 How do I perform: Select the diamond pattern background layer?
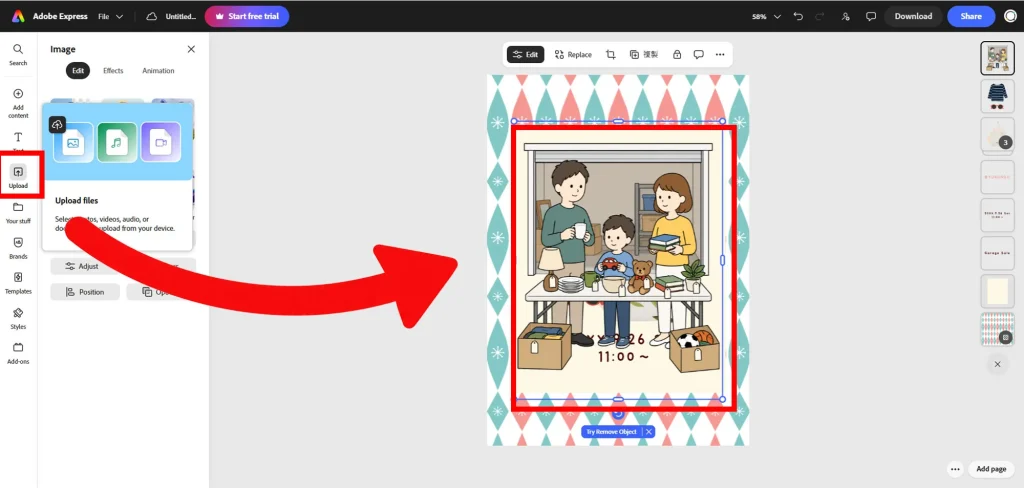[997, 329]
